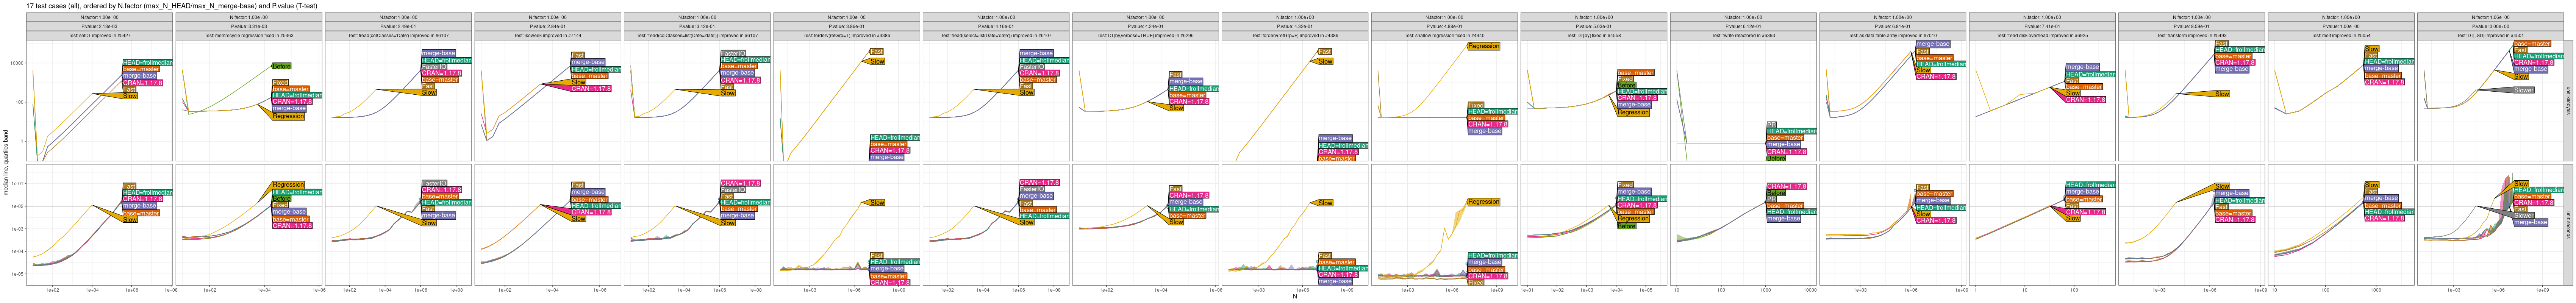Image resolution: width=2576 pixels, height=303 pixels.
Task: Click 'Test: fread disk overhead improved in #6925' header
Action: [x=2042, y=35]
